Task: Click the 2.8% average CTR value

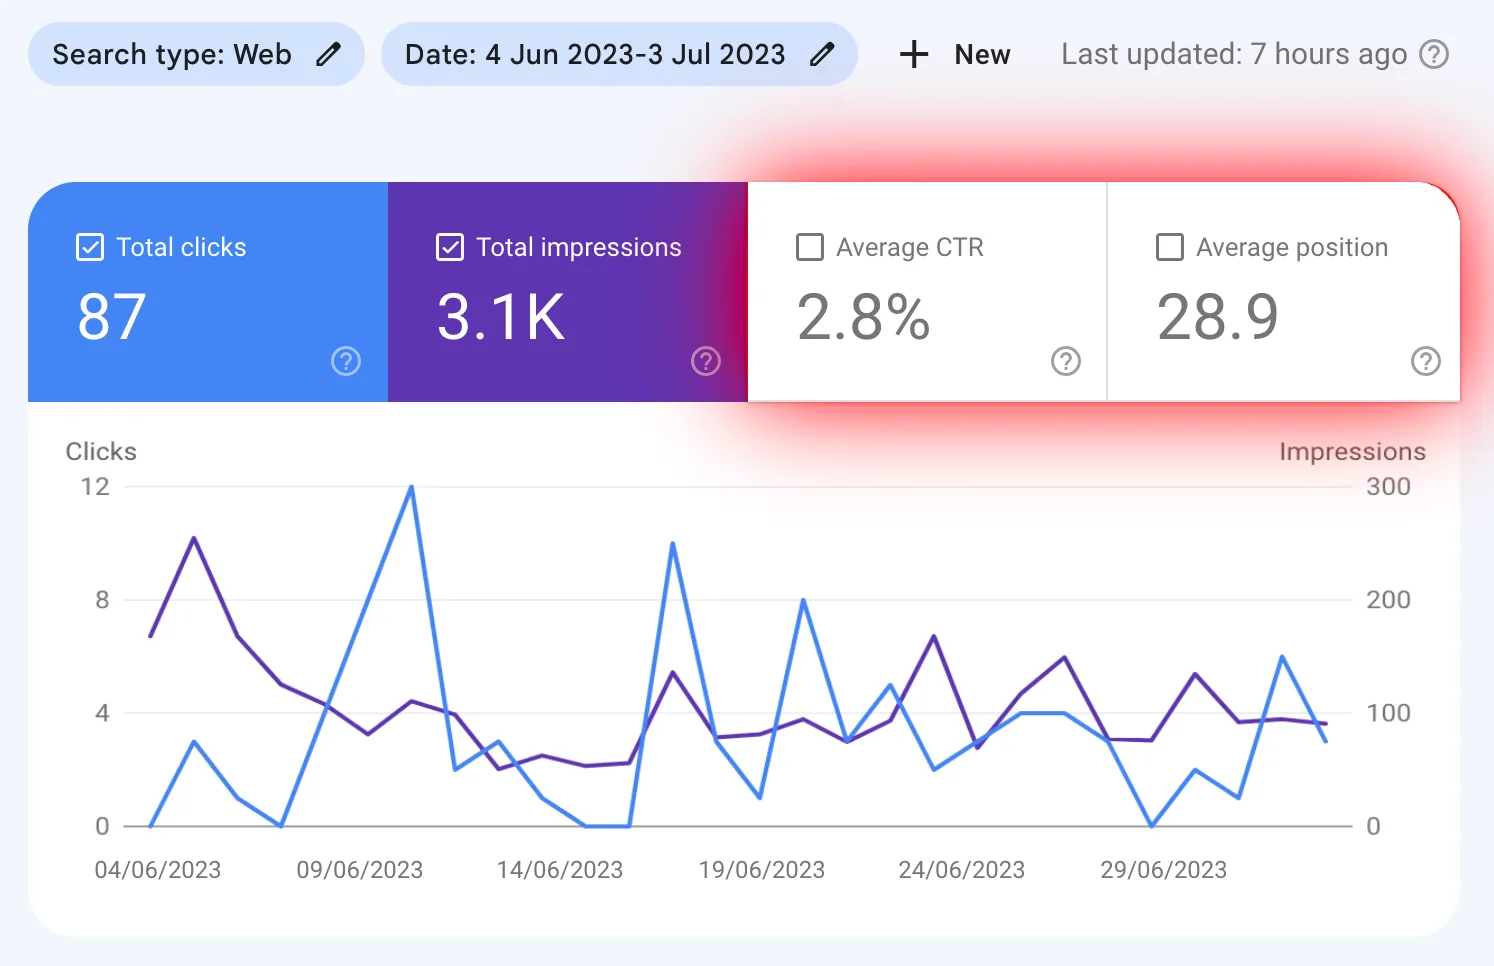Action: (x=864, y=317)
